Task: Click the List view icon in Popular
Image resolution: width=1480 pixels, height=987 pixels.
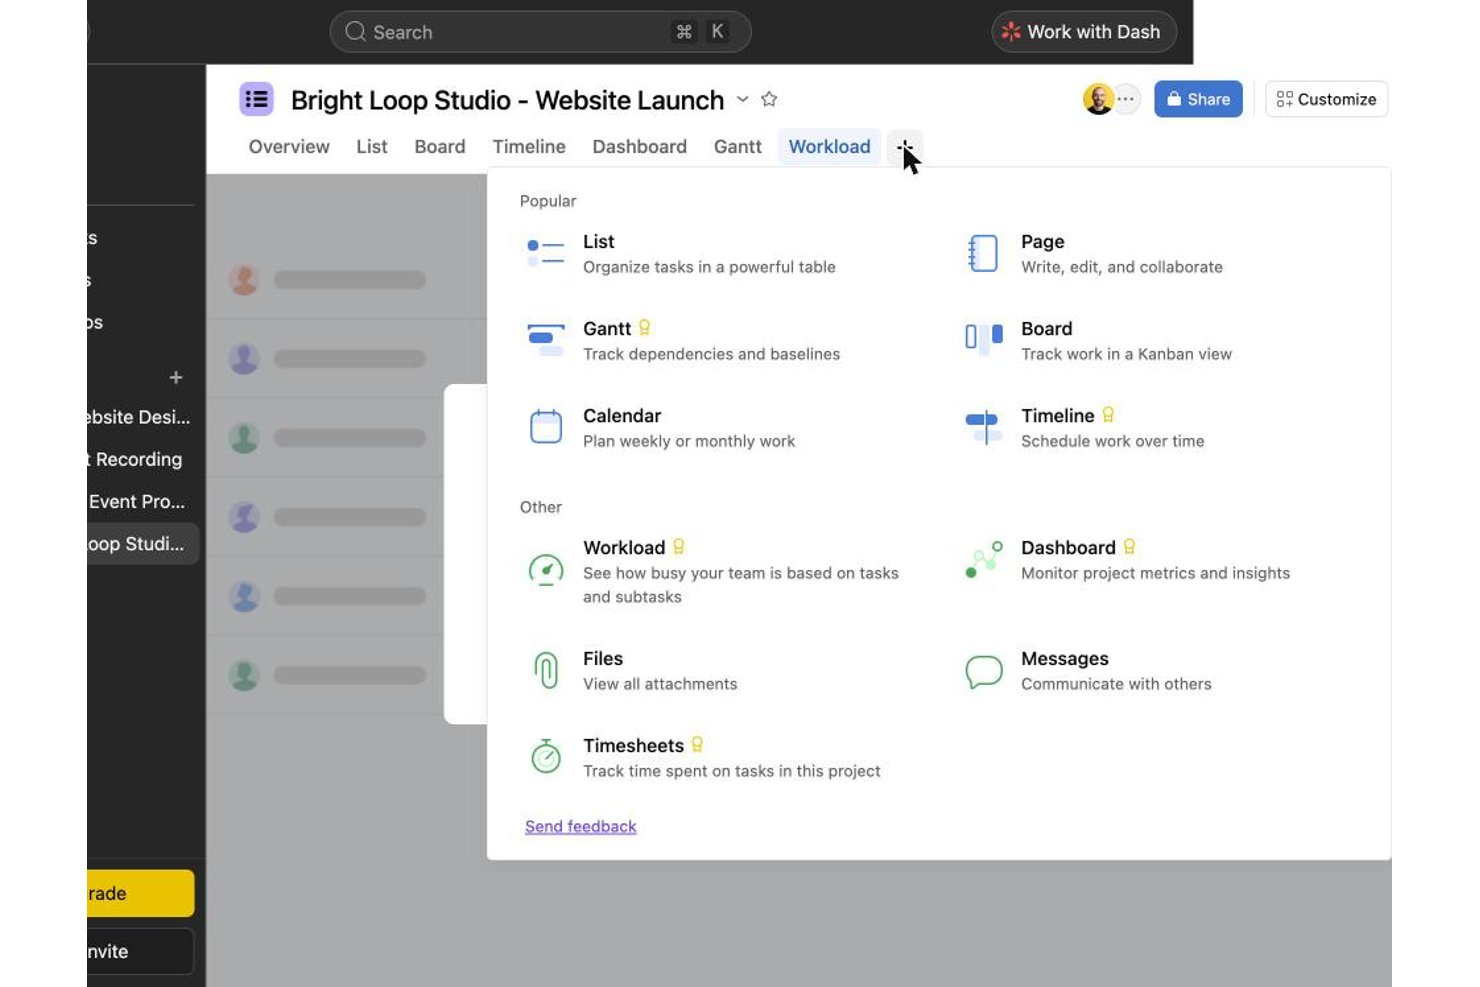Action: pos(545,253)
